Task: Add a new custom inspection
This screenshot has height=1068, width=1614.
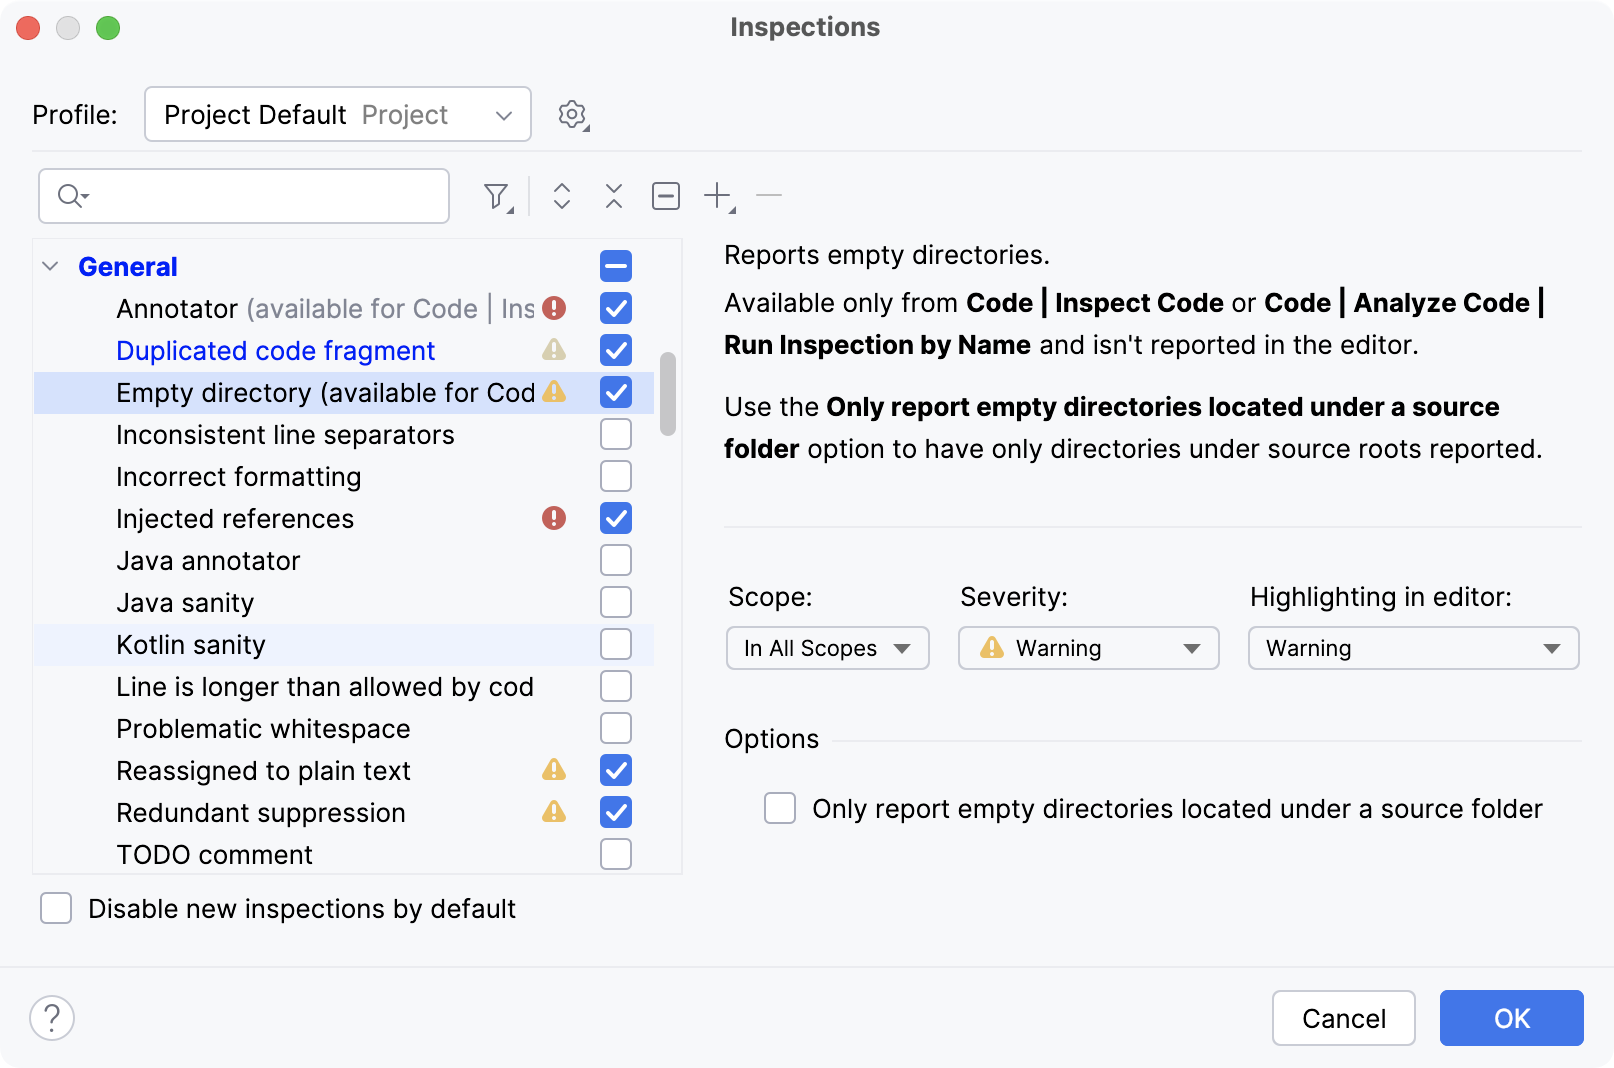Action: (718, 196)
